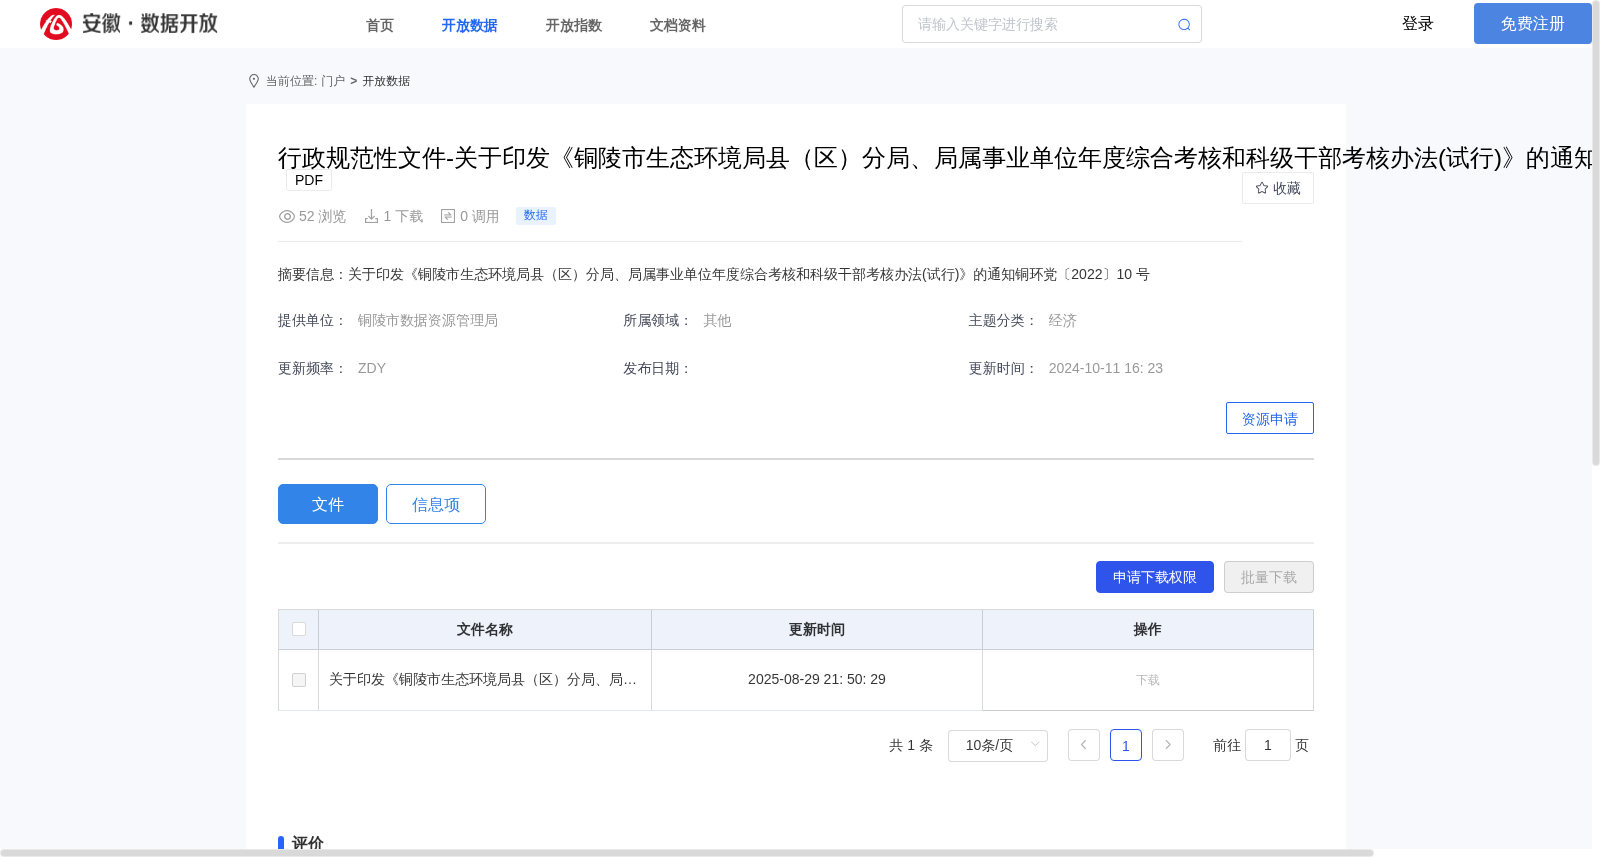Open the 10条/页 page size dropdown
The image size is (1600, 857).
[x=998, y=745]
